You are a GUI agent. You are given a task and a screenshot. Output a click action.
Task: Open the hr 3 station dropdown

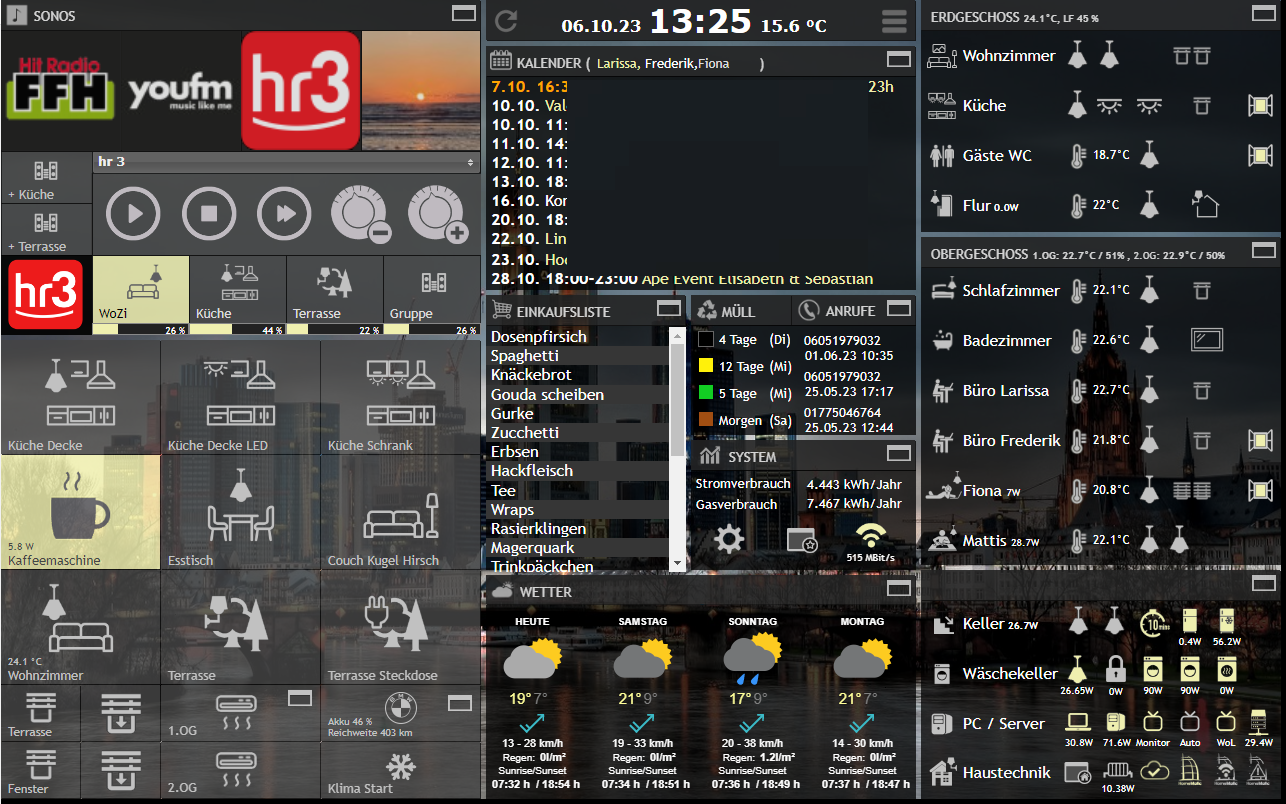pos(286,162)
